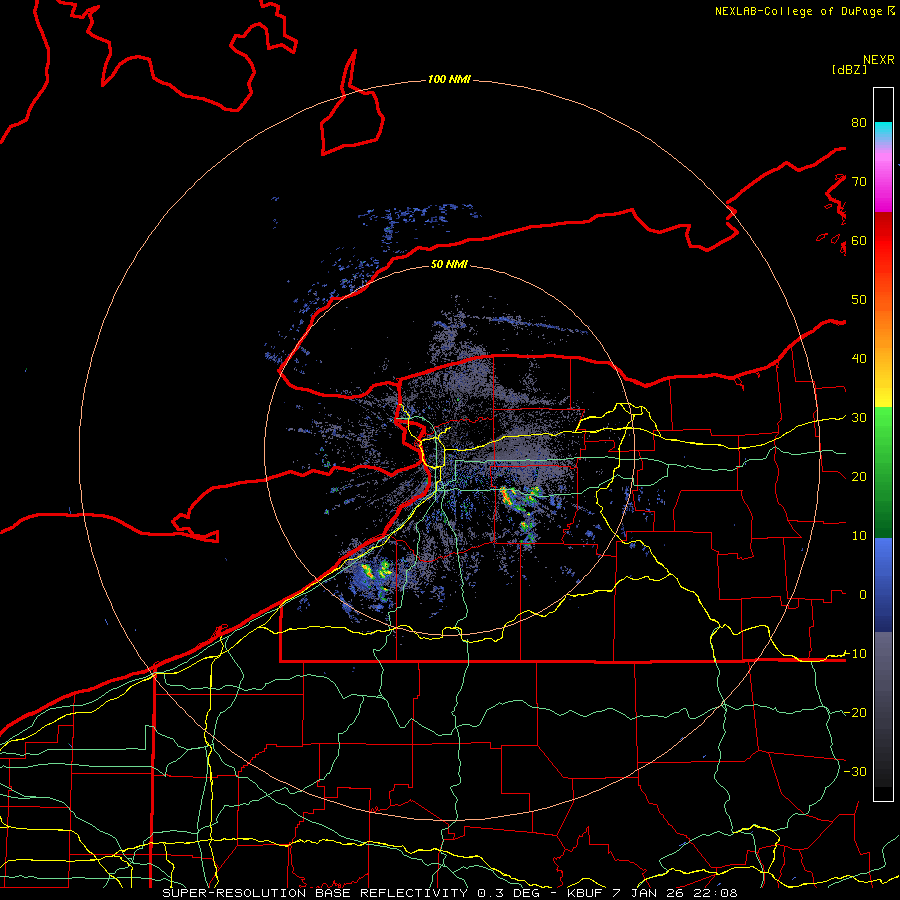
Task: Click the 50 NMI range ring label
Action: (x=449, y=265)
